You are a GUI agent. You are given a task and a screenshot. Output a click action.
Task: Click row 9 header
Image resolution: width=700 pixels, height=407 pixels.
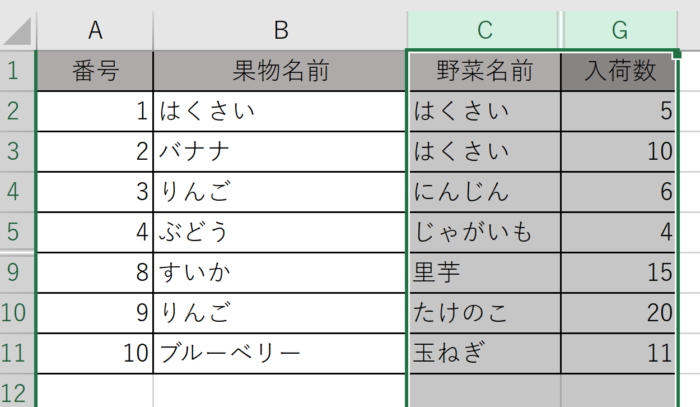pos(17,272)
